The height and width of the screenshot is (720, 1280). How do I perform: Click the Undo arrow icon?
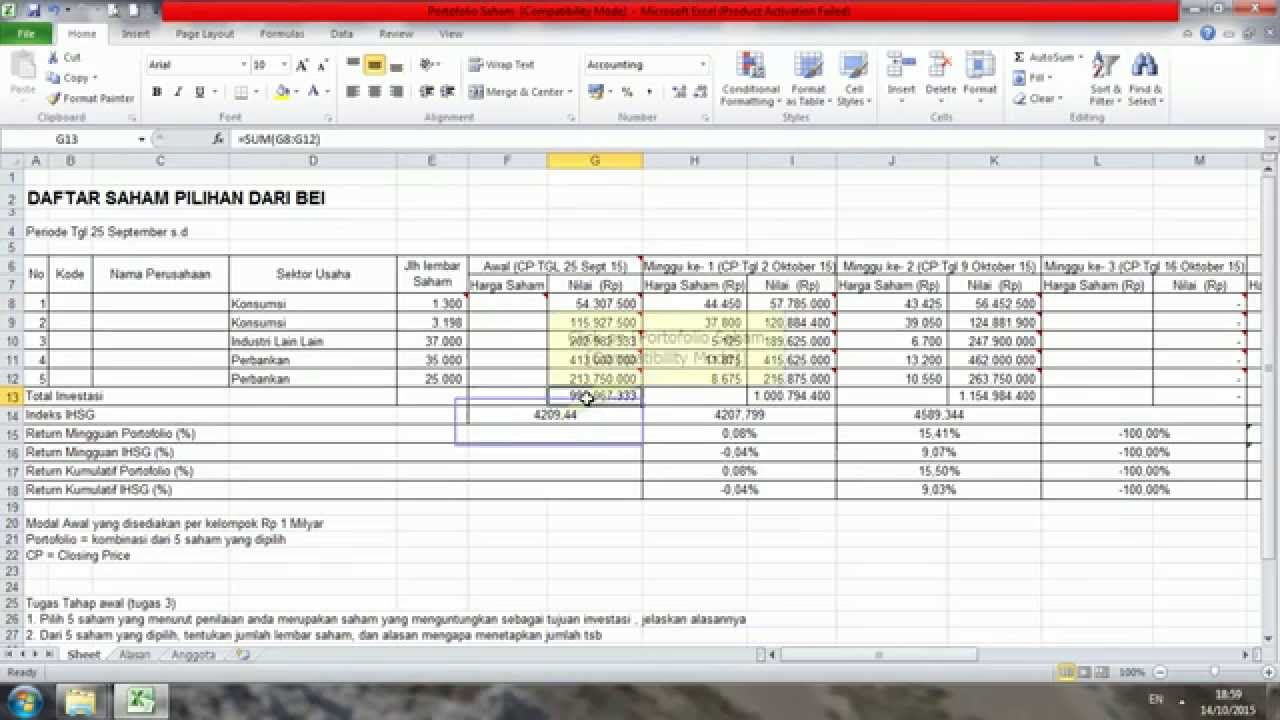(x=56, y=11)
